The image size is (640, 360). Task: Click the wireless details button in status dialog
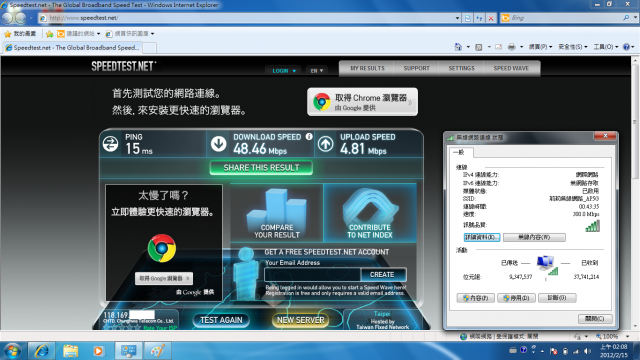[x=482, y=237]
